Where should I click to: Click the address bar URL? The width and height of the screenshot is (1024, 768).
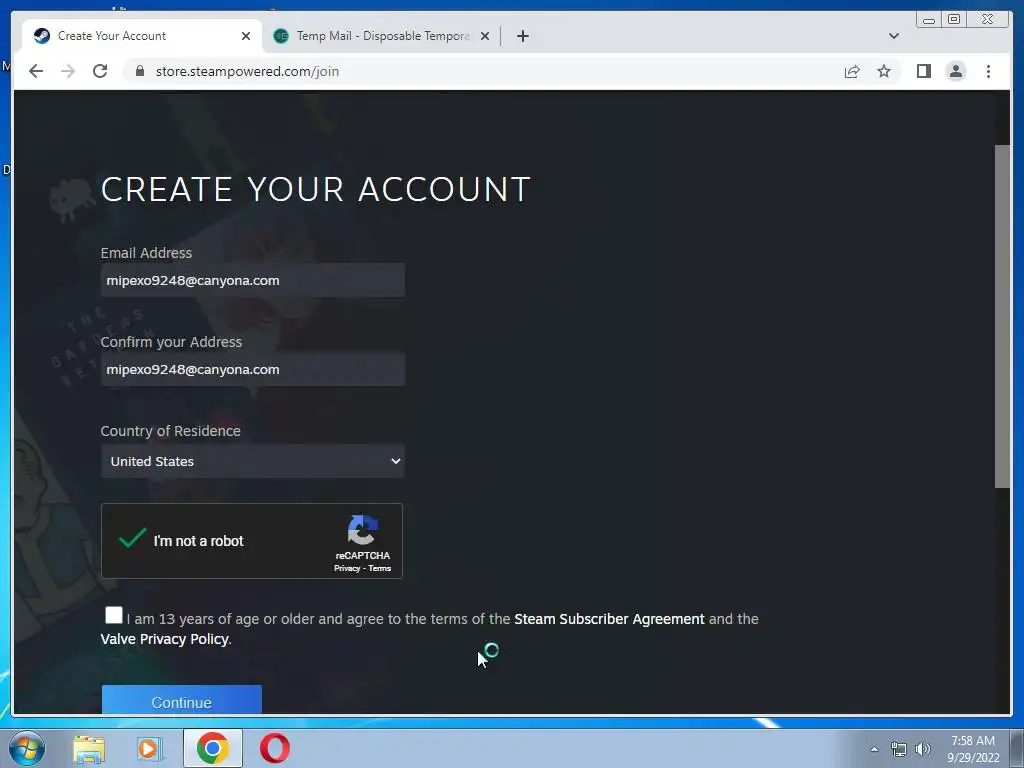(247, 71)
